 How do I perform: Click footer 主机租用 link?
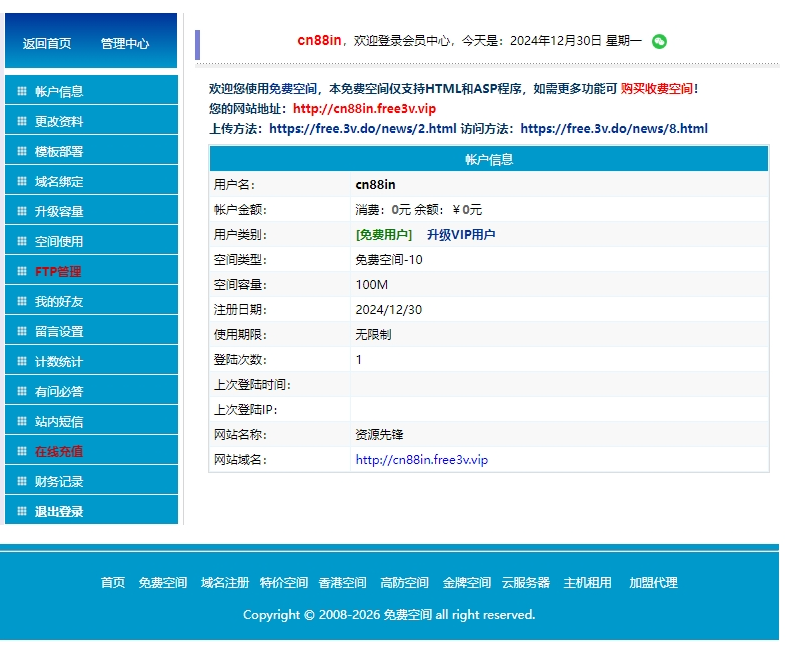point(587,582)
